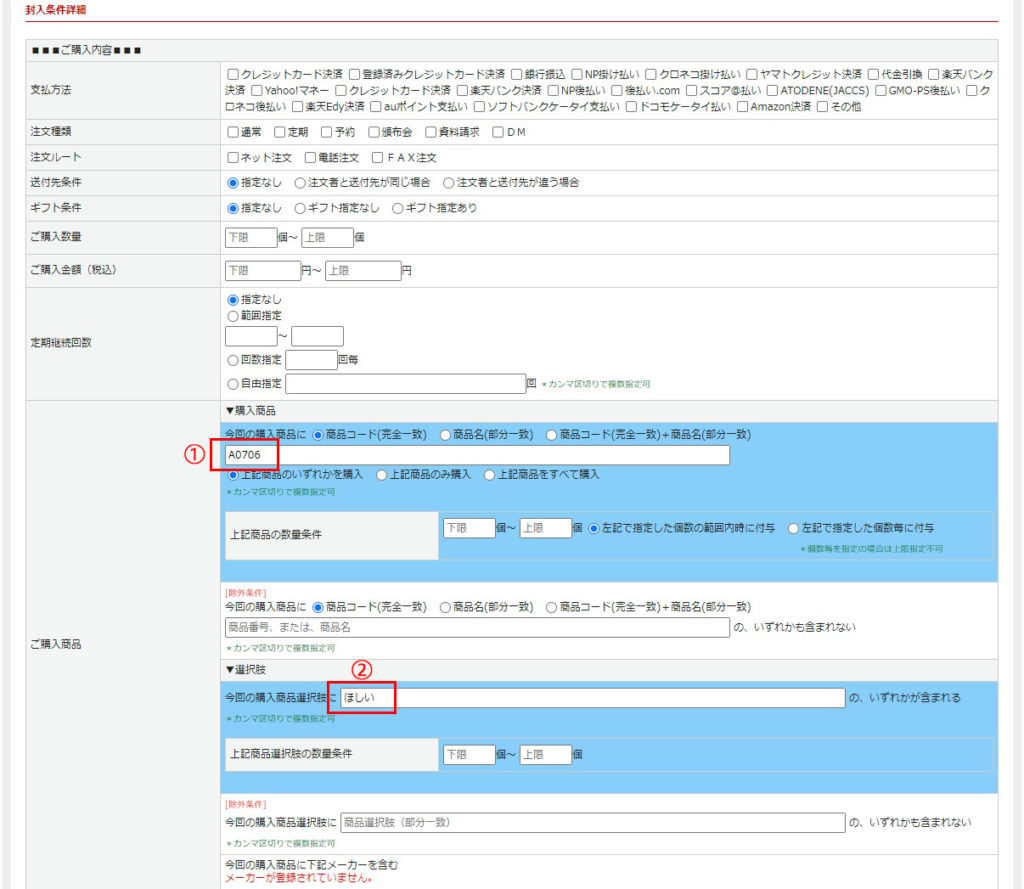
Task: Choose 上記商品をすべて購入 radio
Action: pyautogui.click(x=489, y=476)
